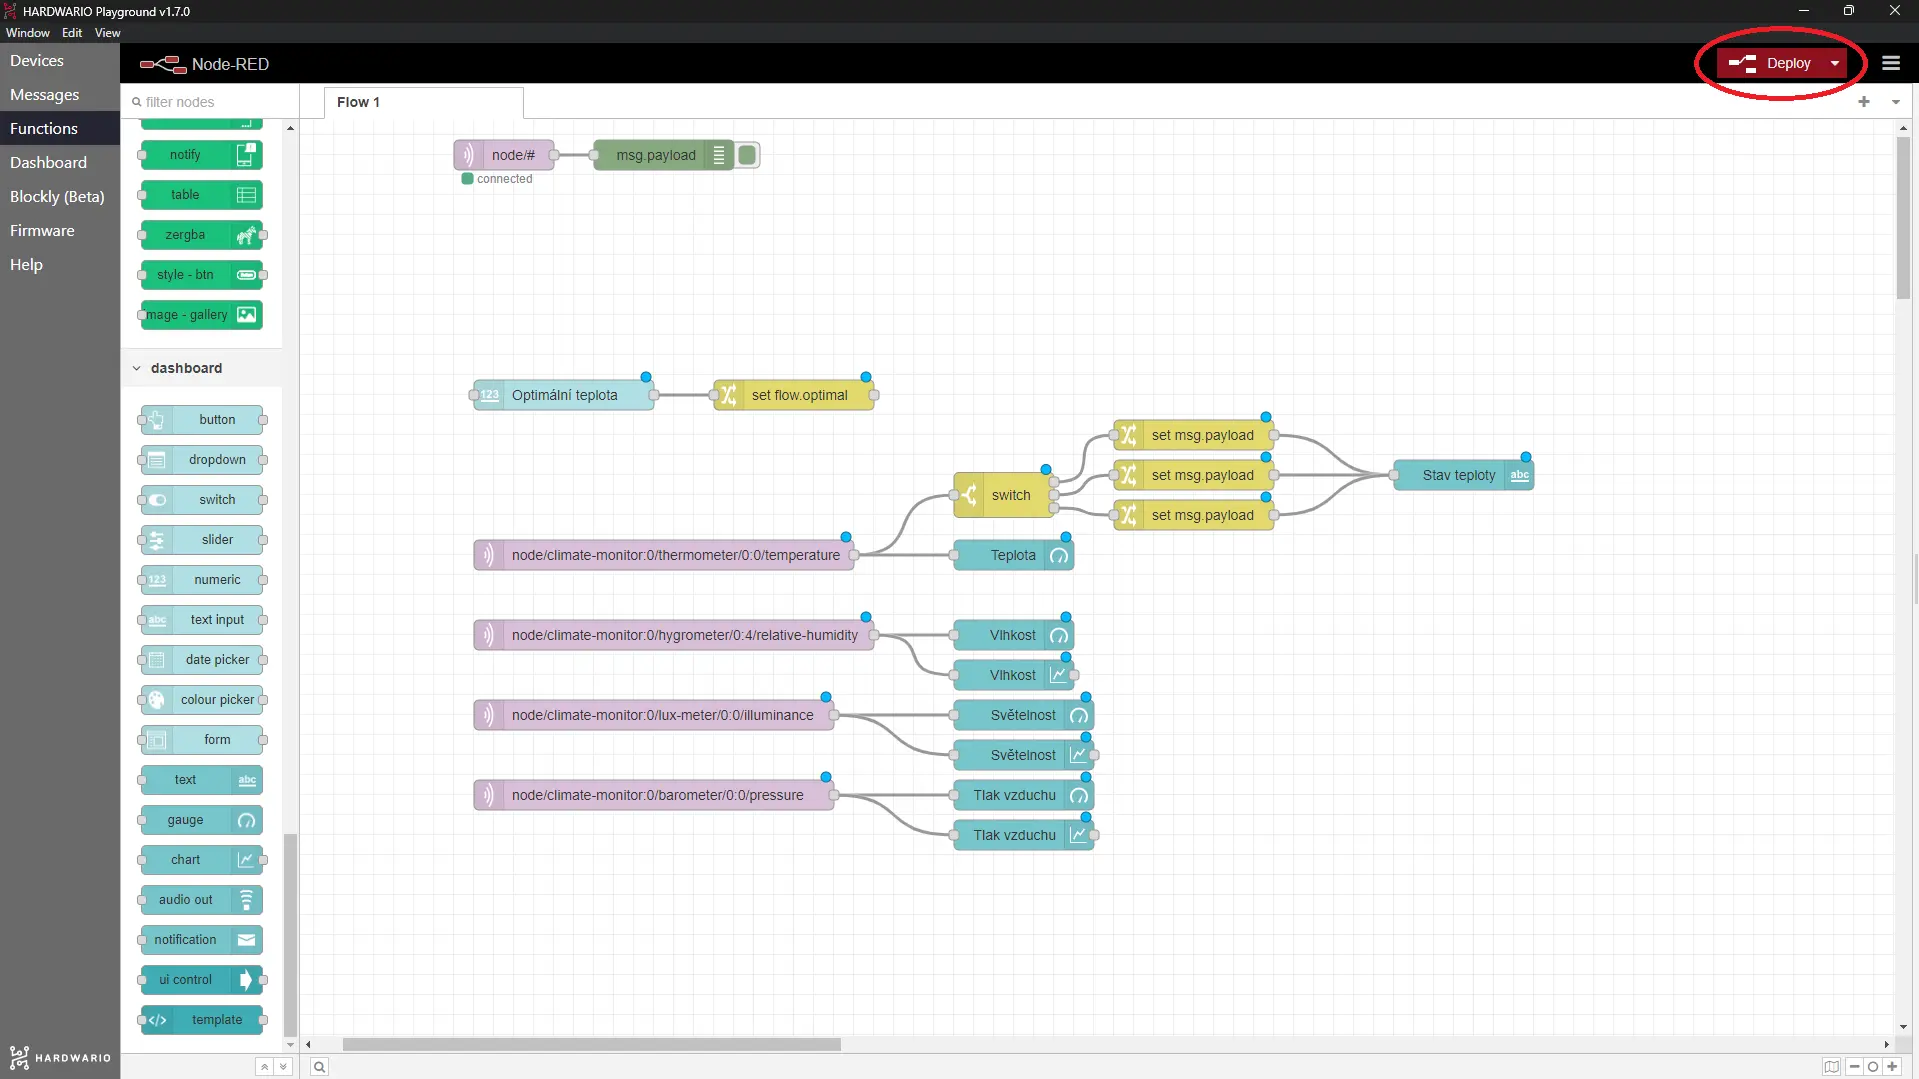Viewport: 1919px width, 1079px height.
Task: Select the Světelnost gauge node
Action: [x=1024, y=715]
